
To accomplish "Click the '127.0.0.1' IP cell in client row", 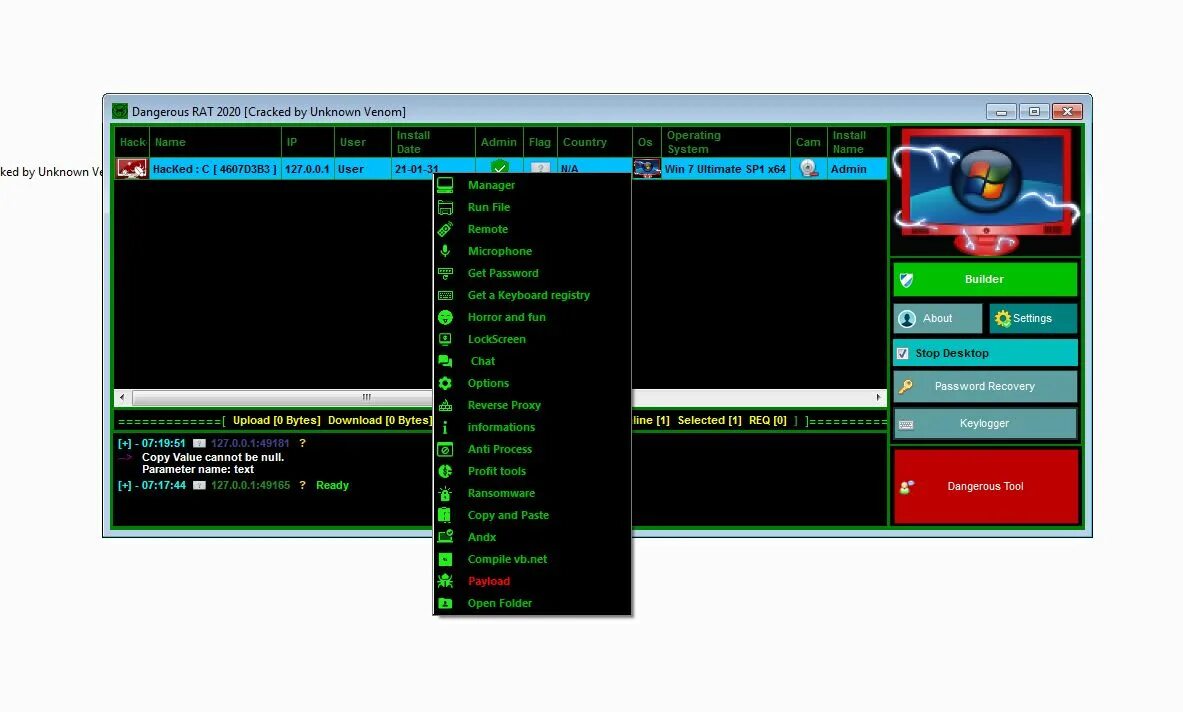I will [307, 169].
